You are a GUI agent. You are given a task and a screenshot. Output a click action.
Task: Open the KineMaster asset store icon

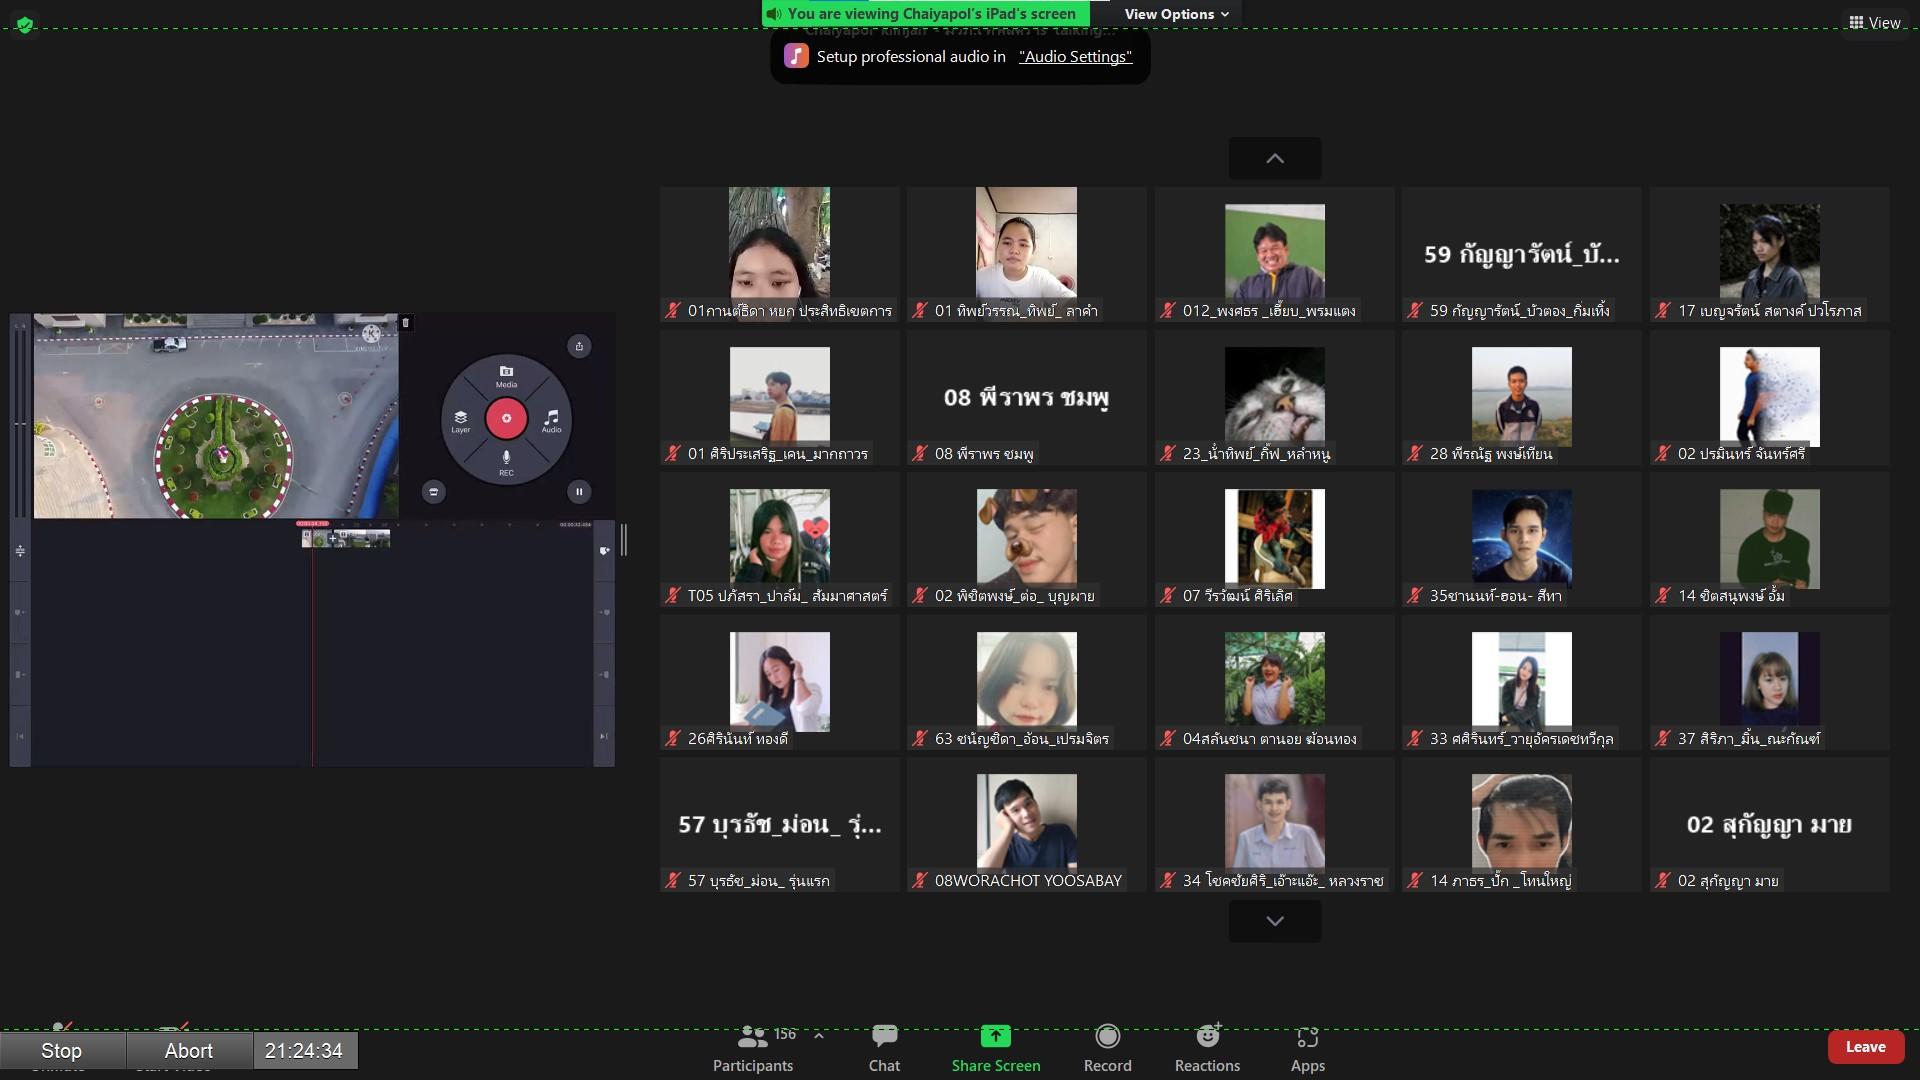pos(433,491)
